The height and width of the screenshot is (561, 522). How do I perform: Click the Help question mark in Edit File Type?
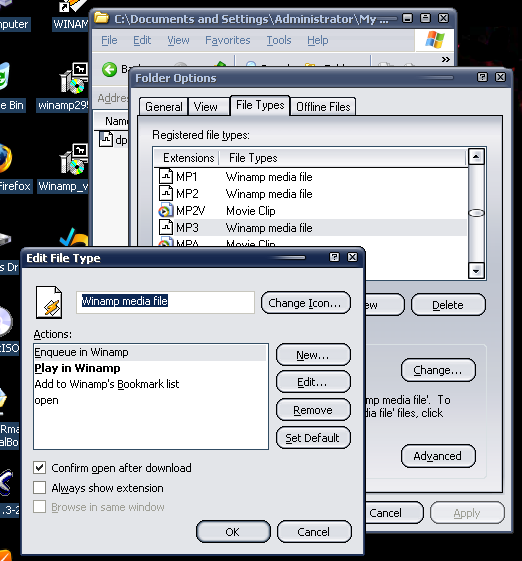coord(334,257)
